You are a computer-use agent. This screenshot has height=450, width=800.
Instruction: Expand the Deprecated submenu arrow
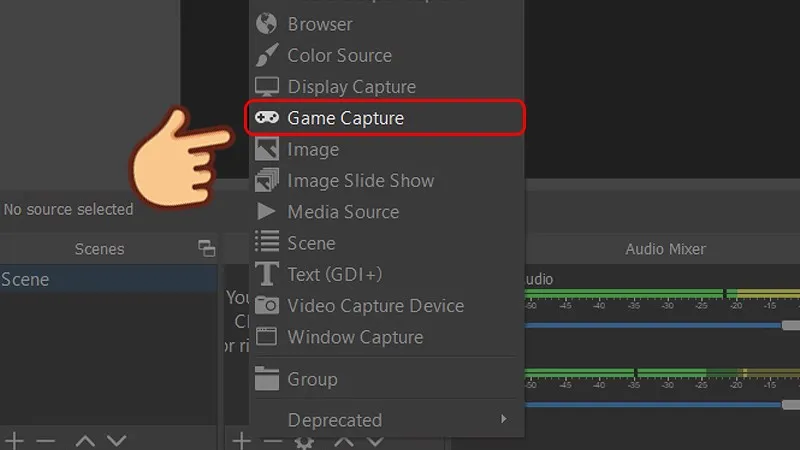pos(505,419)
